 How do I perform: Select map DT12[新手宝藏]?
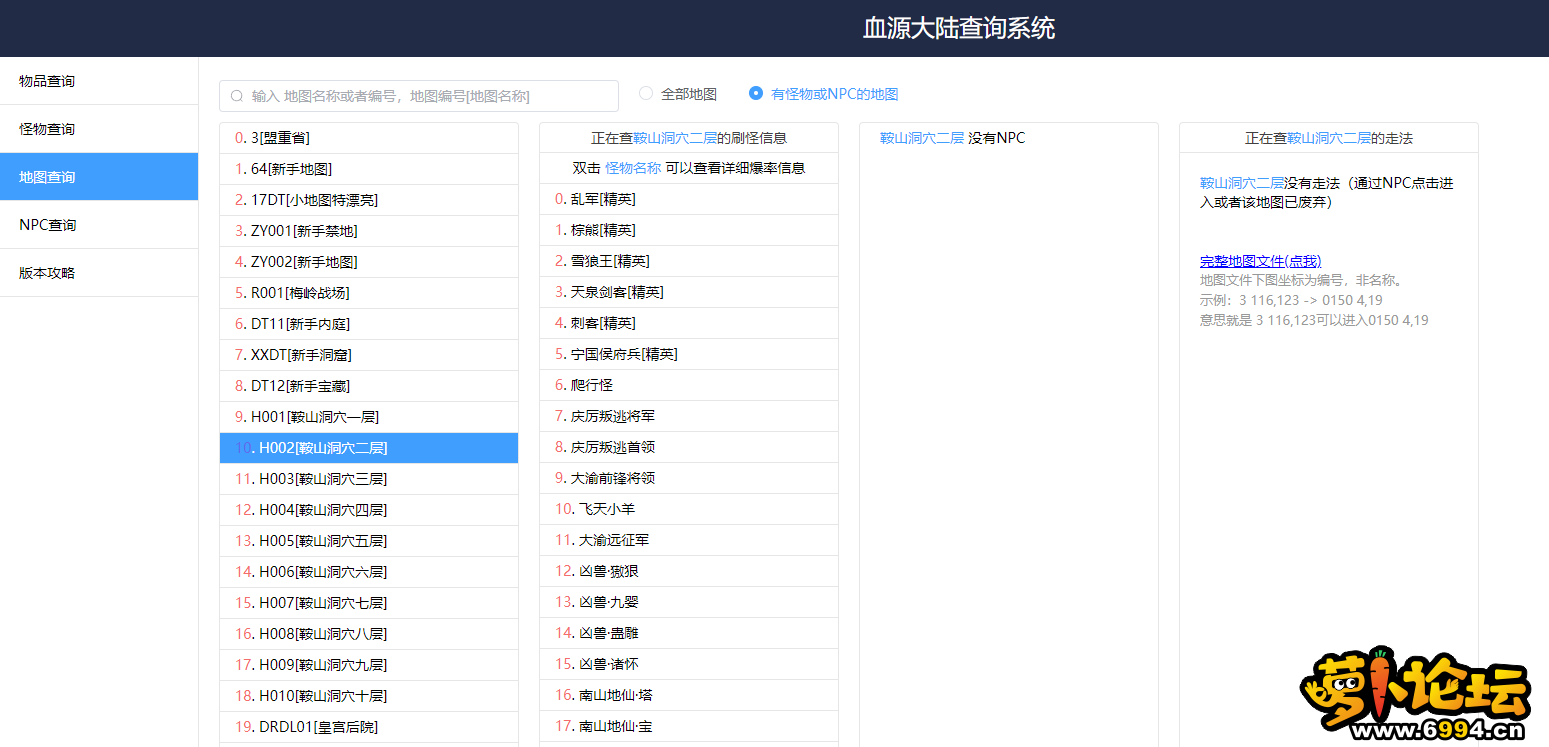(x=369, y=386)
